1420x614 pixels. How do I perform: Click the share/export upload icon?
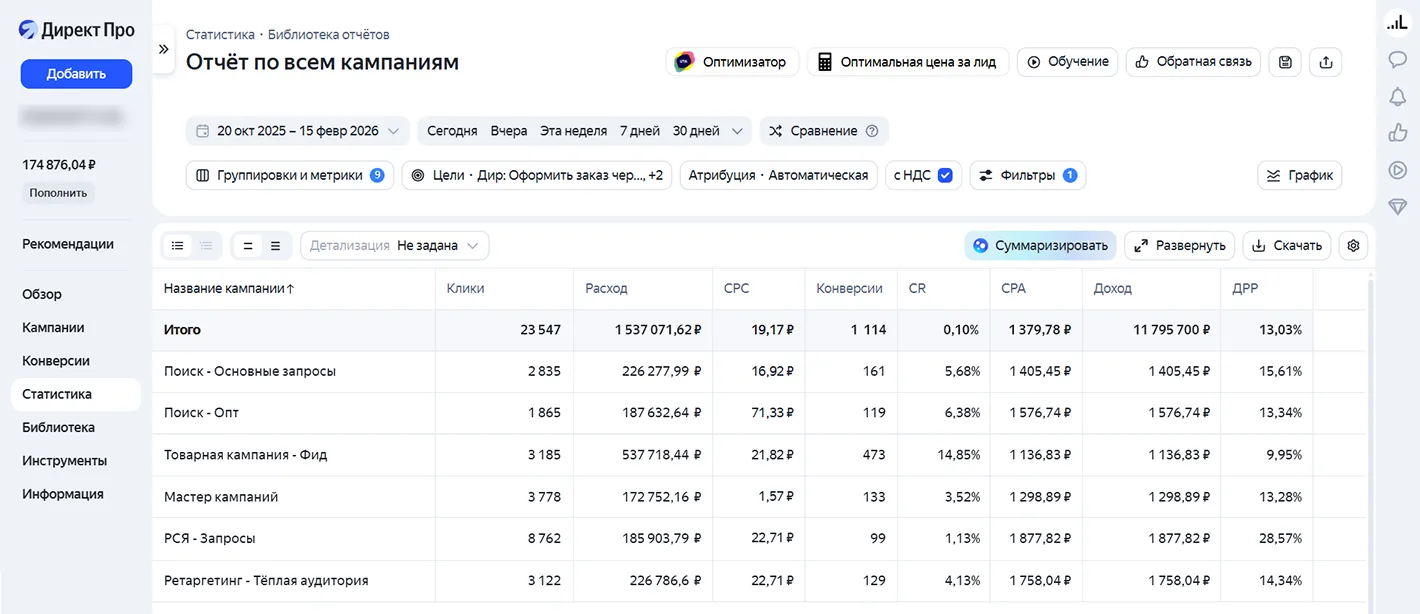(x=1326, y=62)
